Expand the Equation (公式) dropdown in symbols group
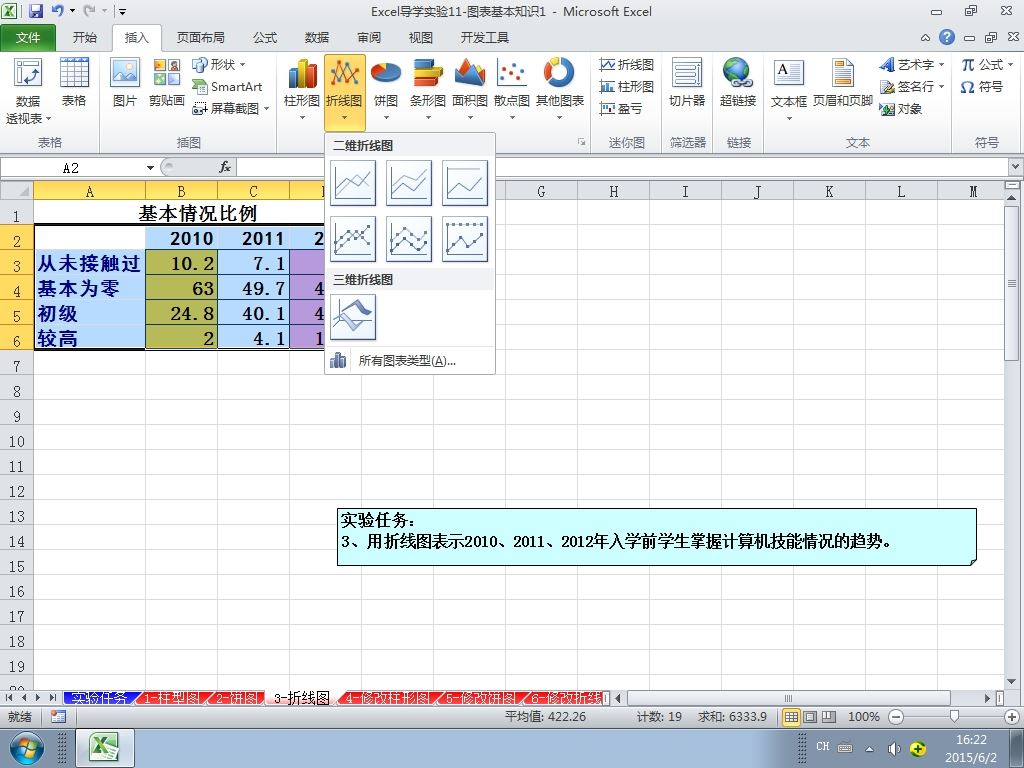The height and width of the screenshot is (768, 1024). pos(1010,65)
